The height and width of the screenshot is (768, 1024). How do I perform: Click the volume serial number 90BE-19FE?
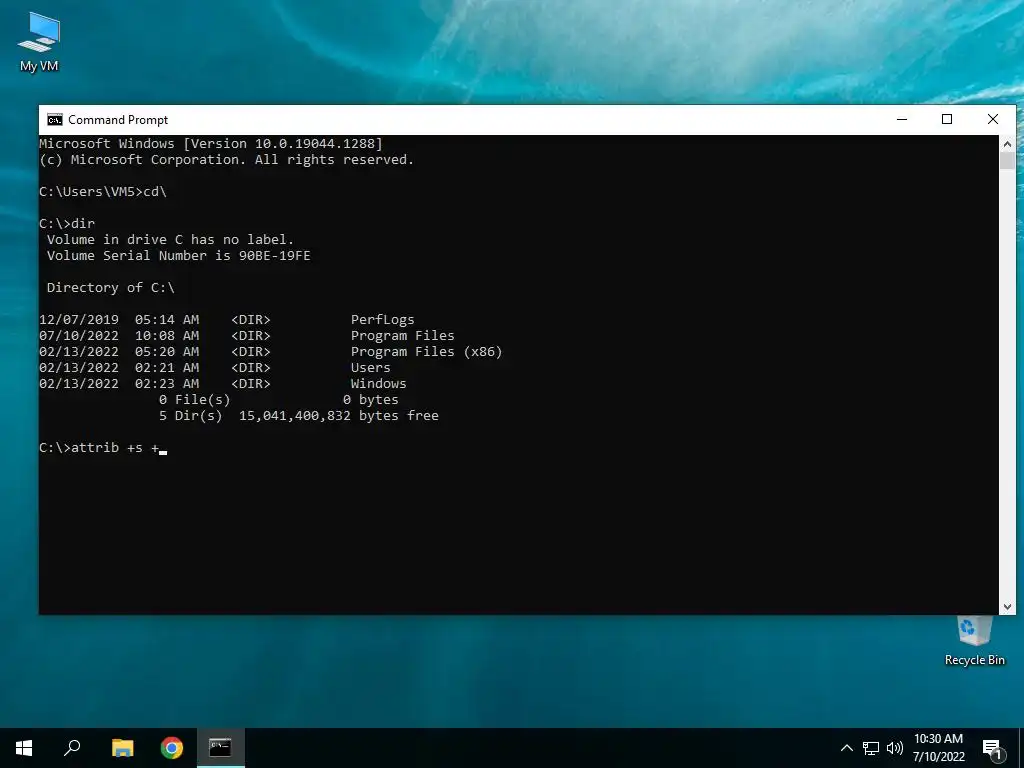(274, 255)
